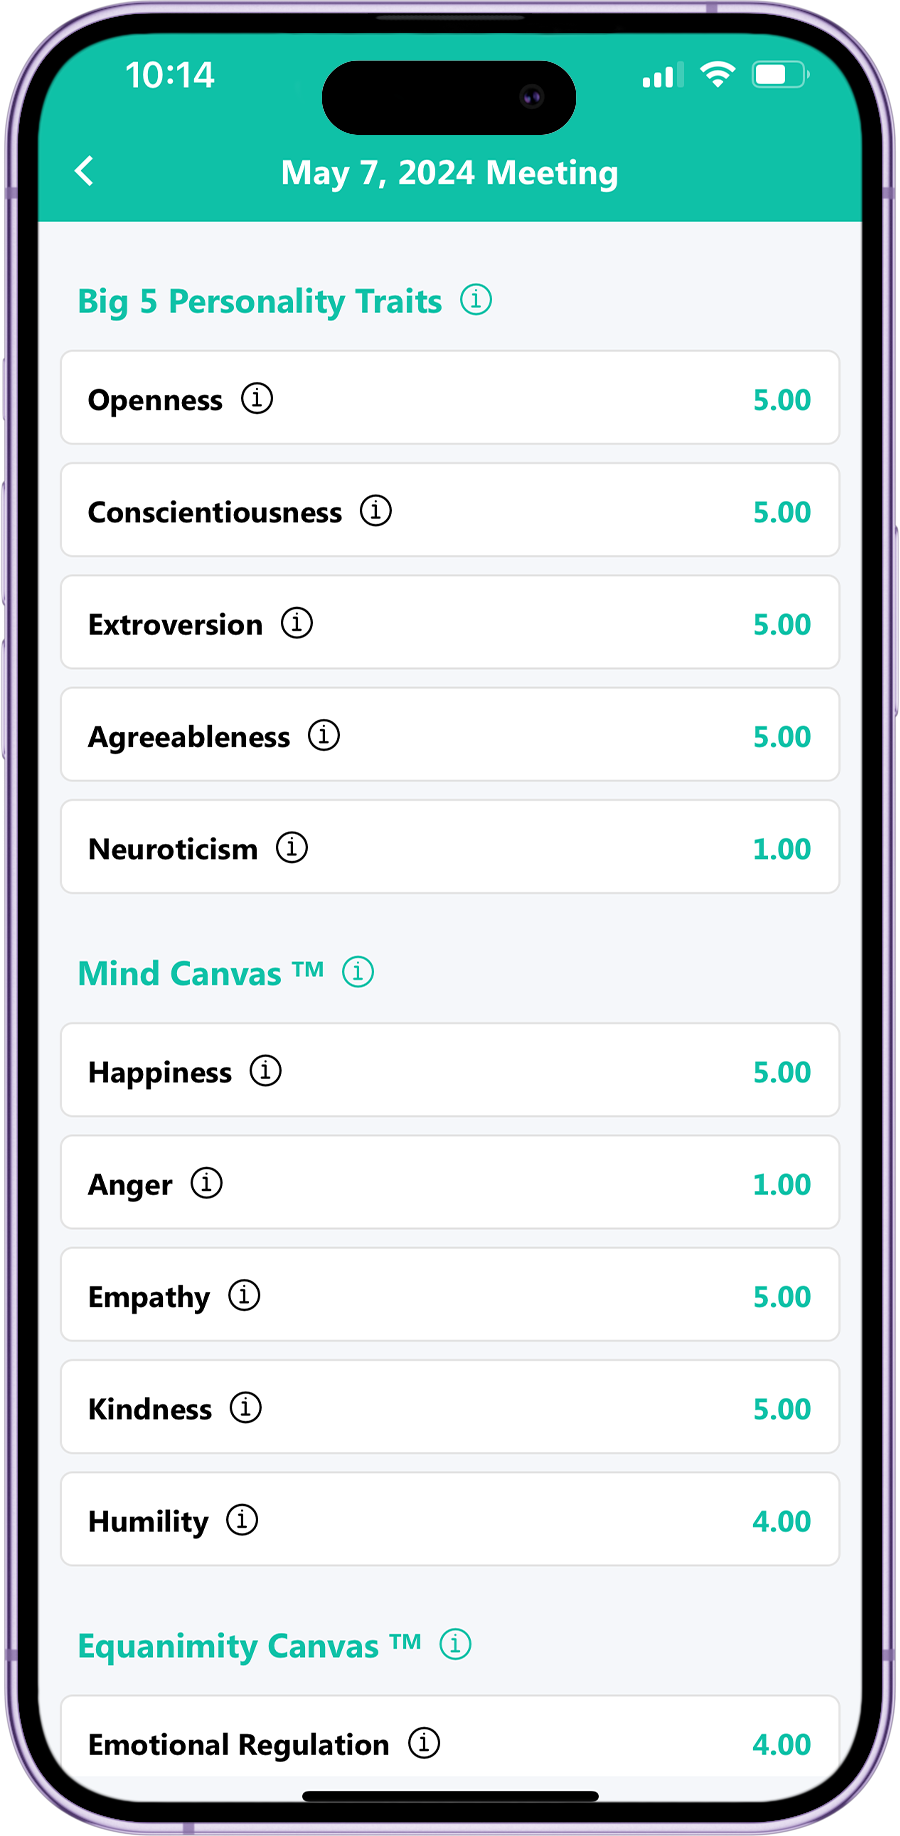The width and height of the screenshot is (900, 1836).
Task: Show info for Humility
Action: (242, 1520)
